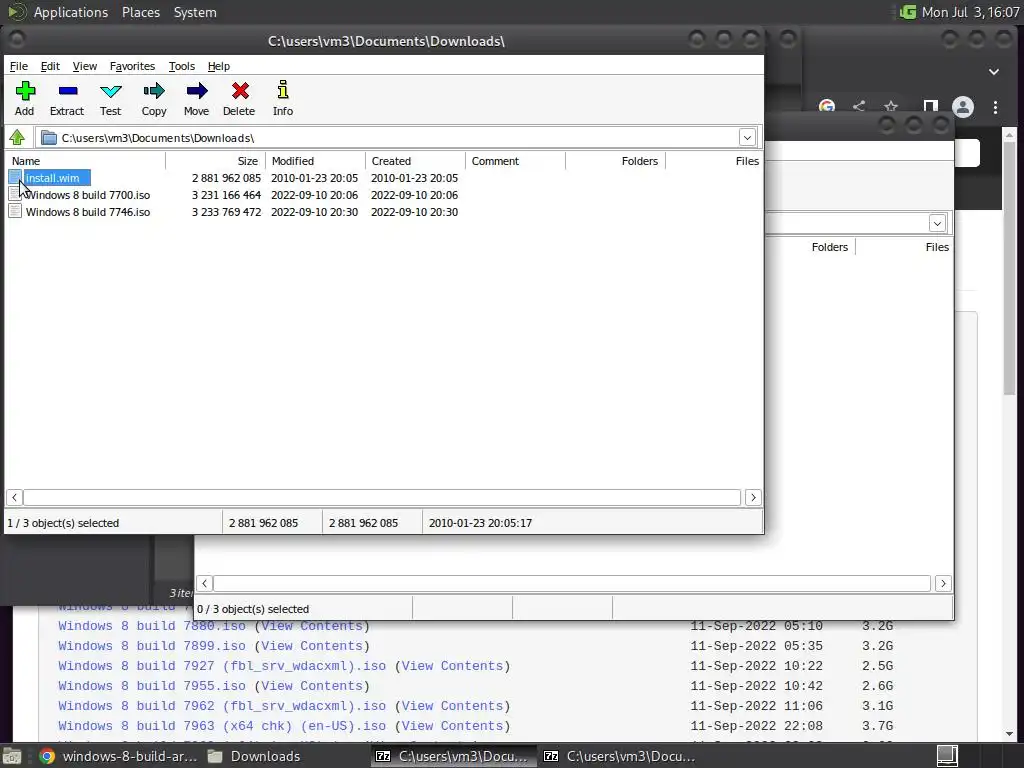Sort by the Created column header

(415, 161)
